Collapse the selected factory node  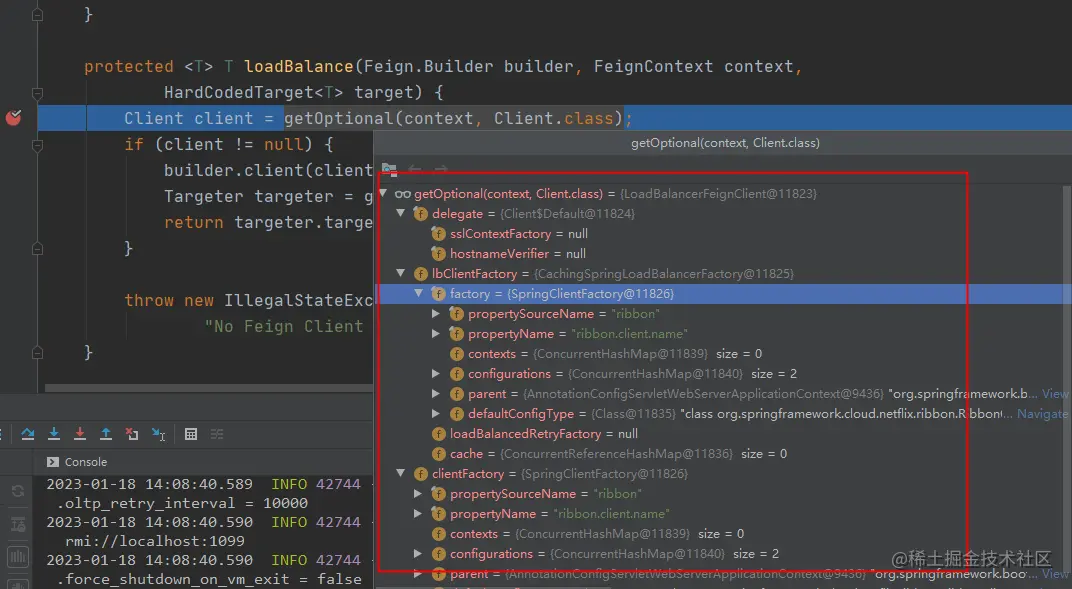point(419,293)
